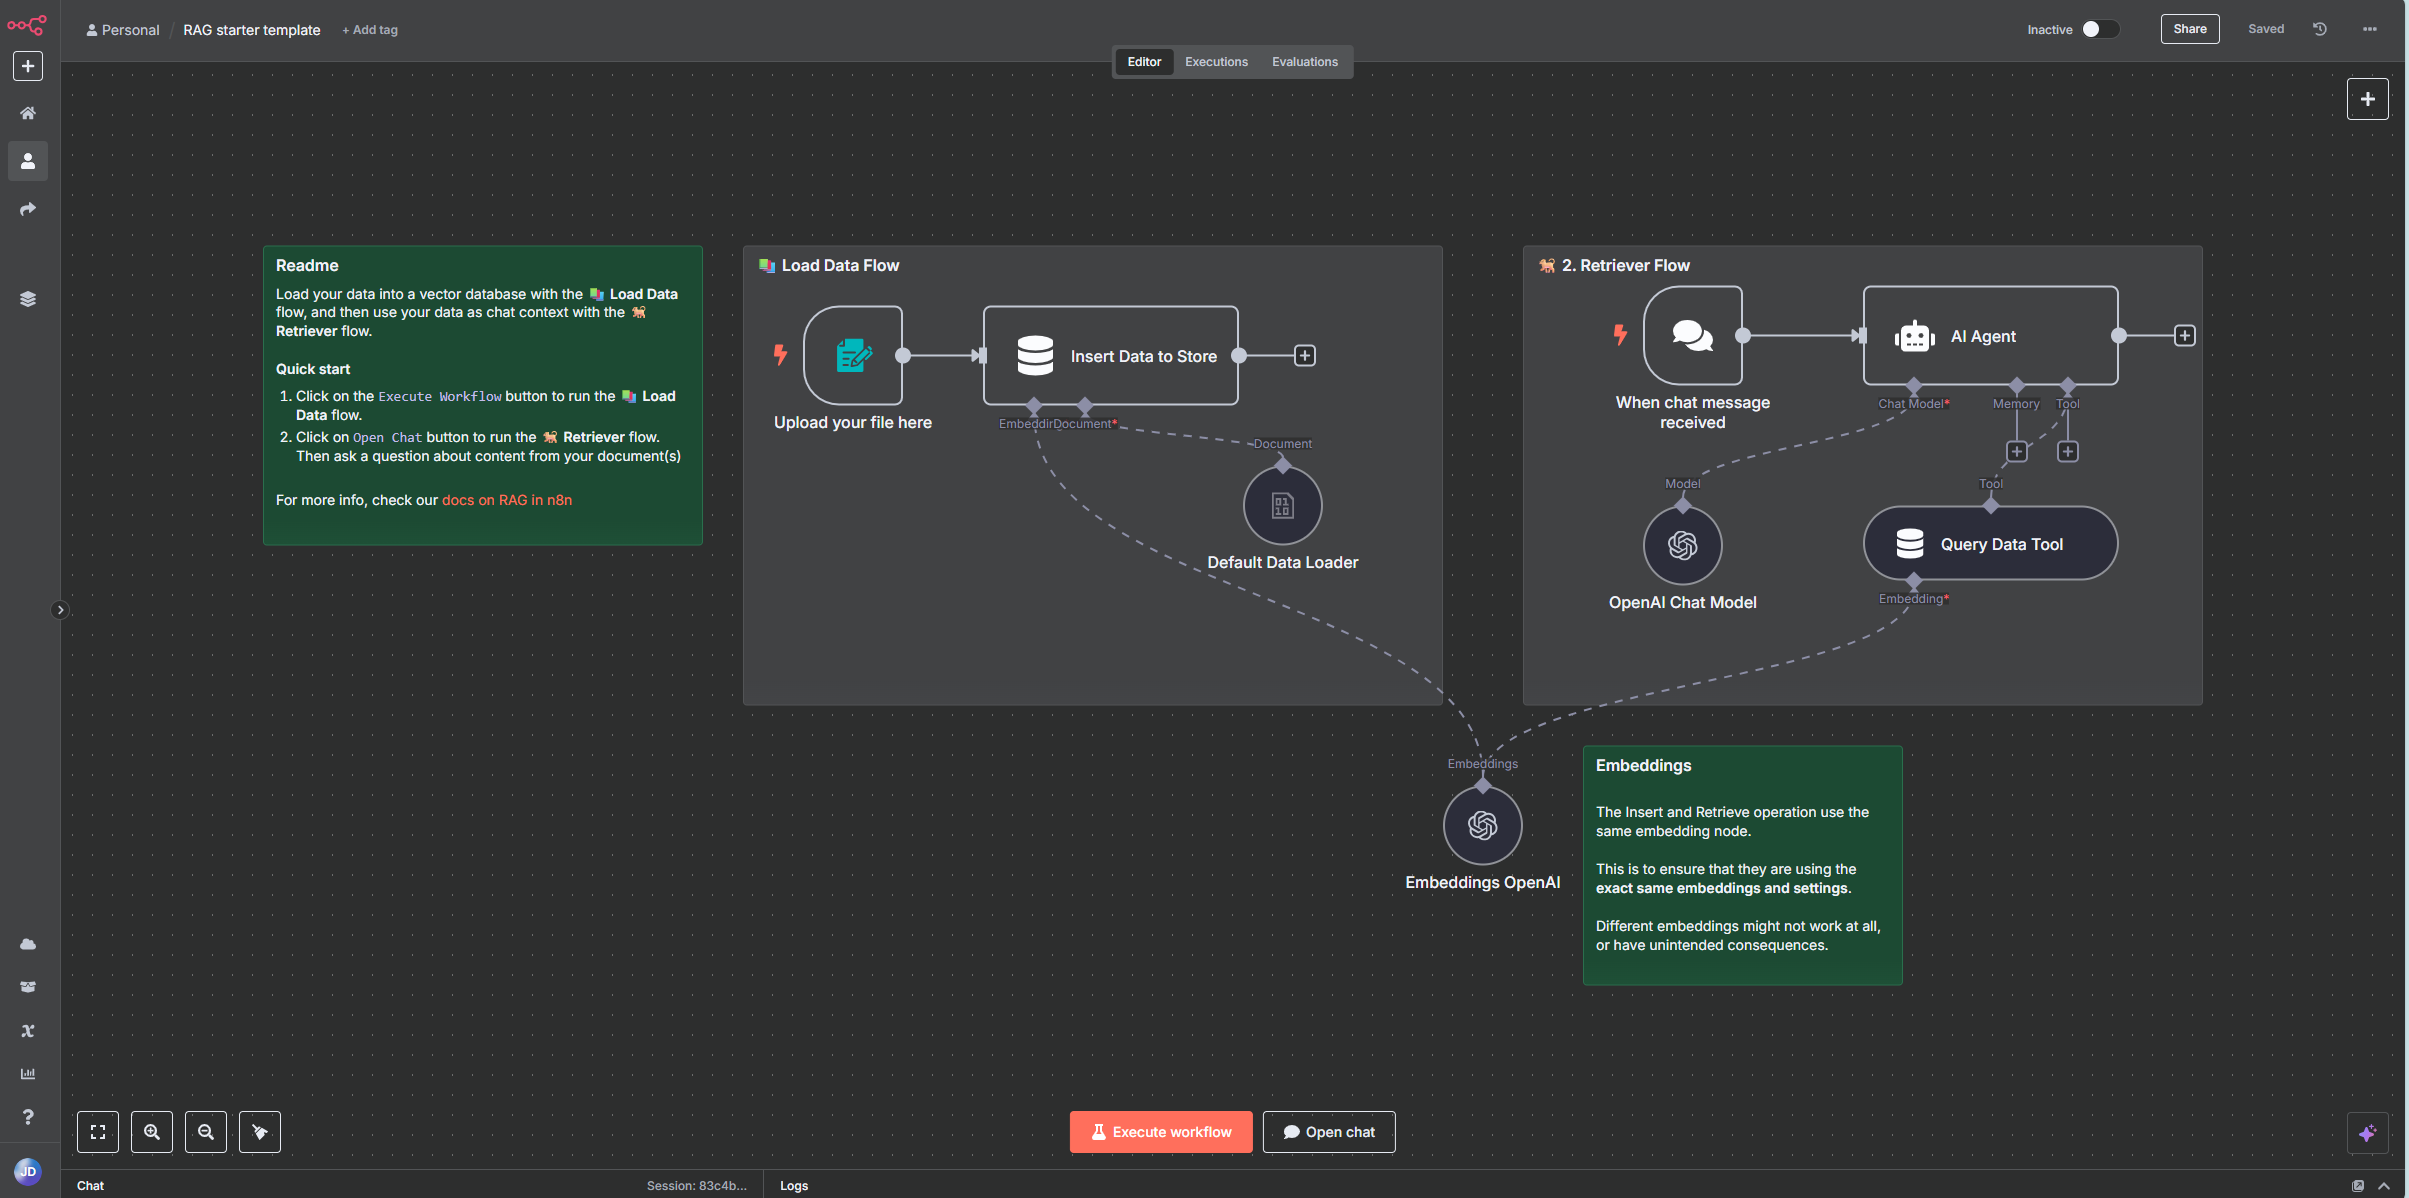Click the Execute workflow button
This screenshot has width=2409, height=1198.
[x=1161, y=1132]
